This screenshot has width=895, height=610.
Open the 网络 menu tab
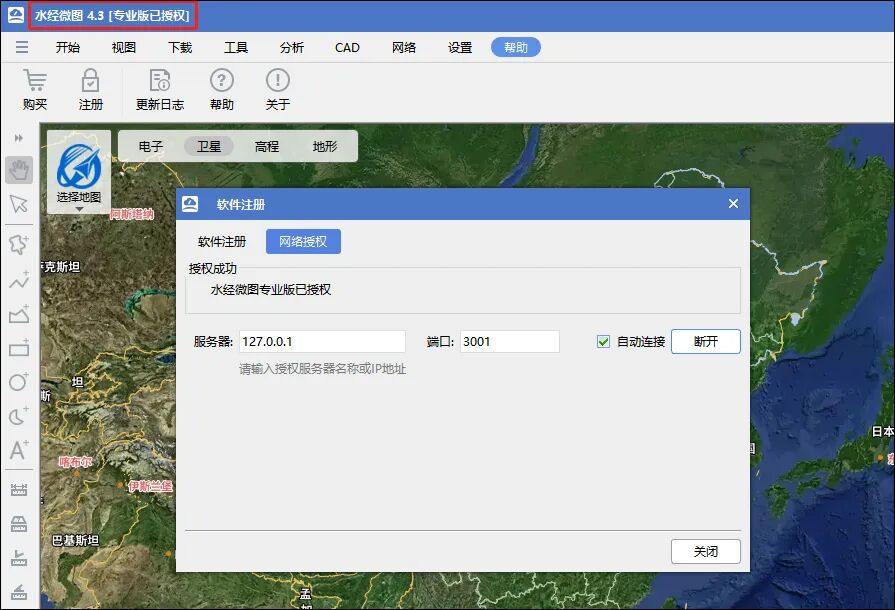pos(404,47)
